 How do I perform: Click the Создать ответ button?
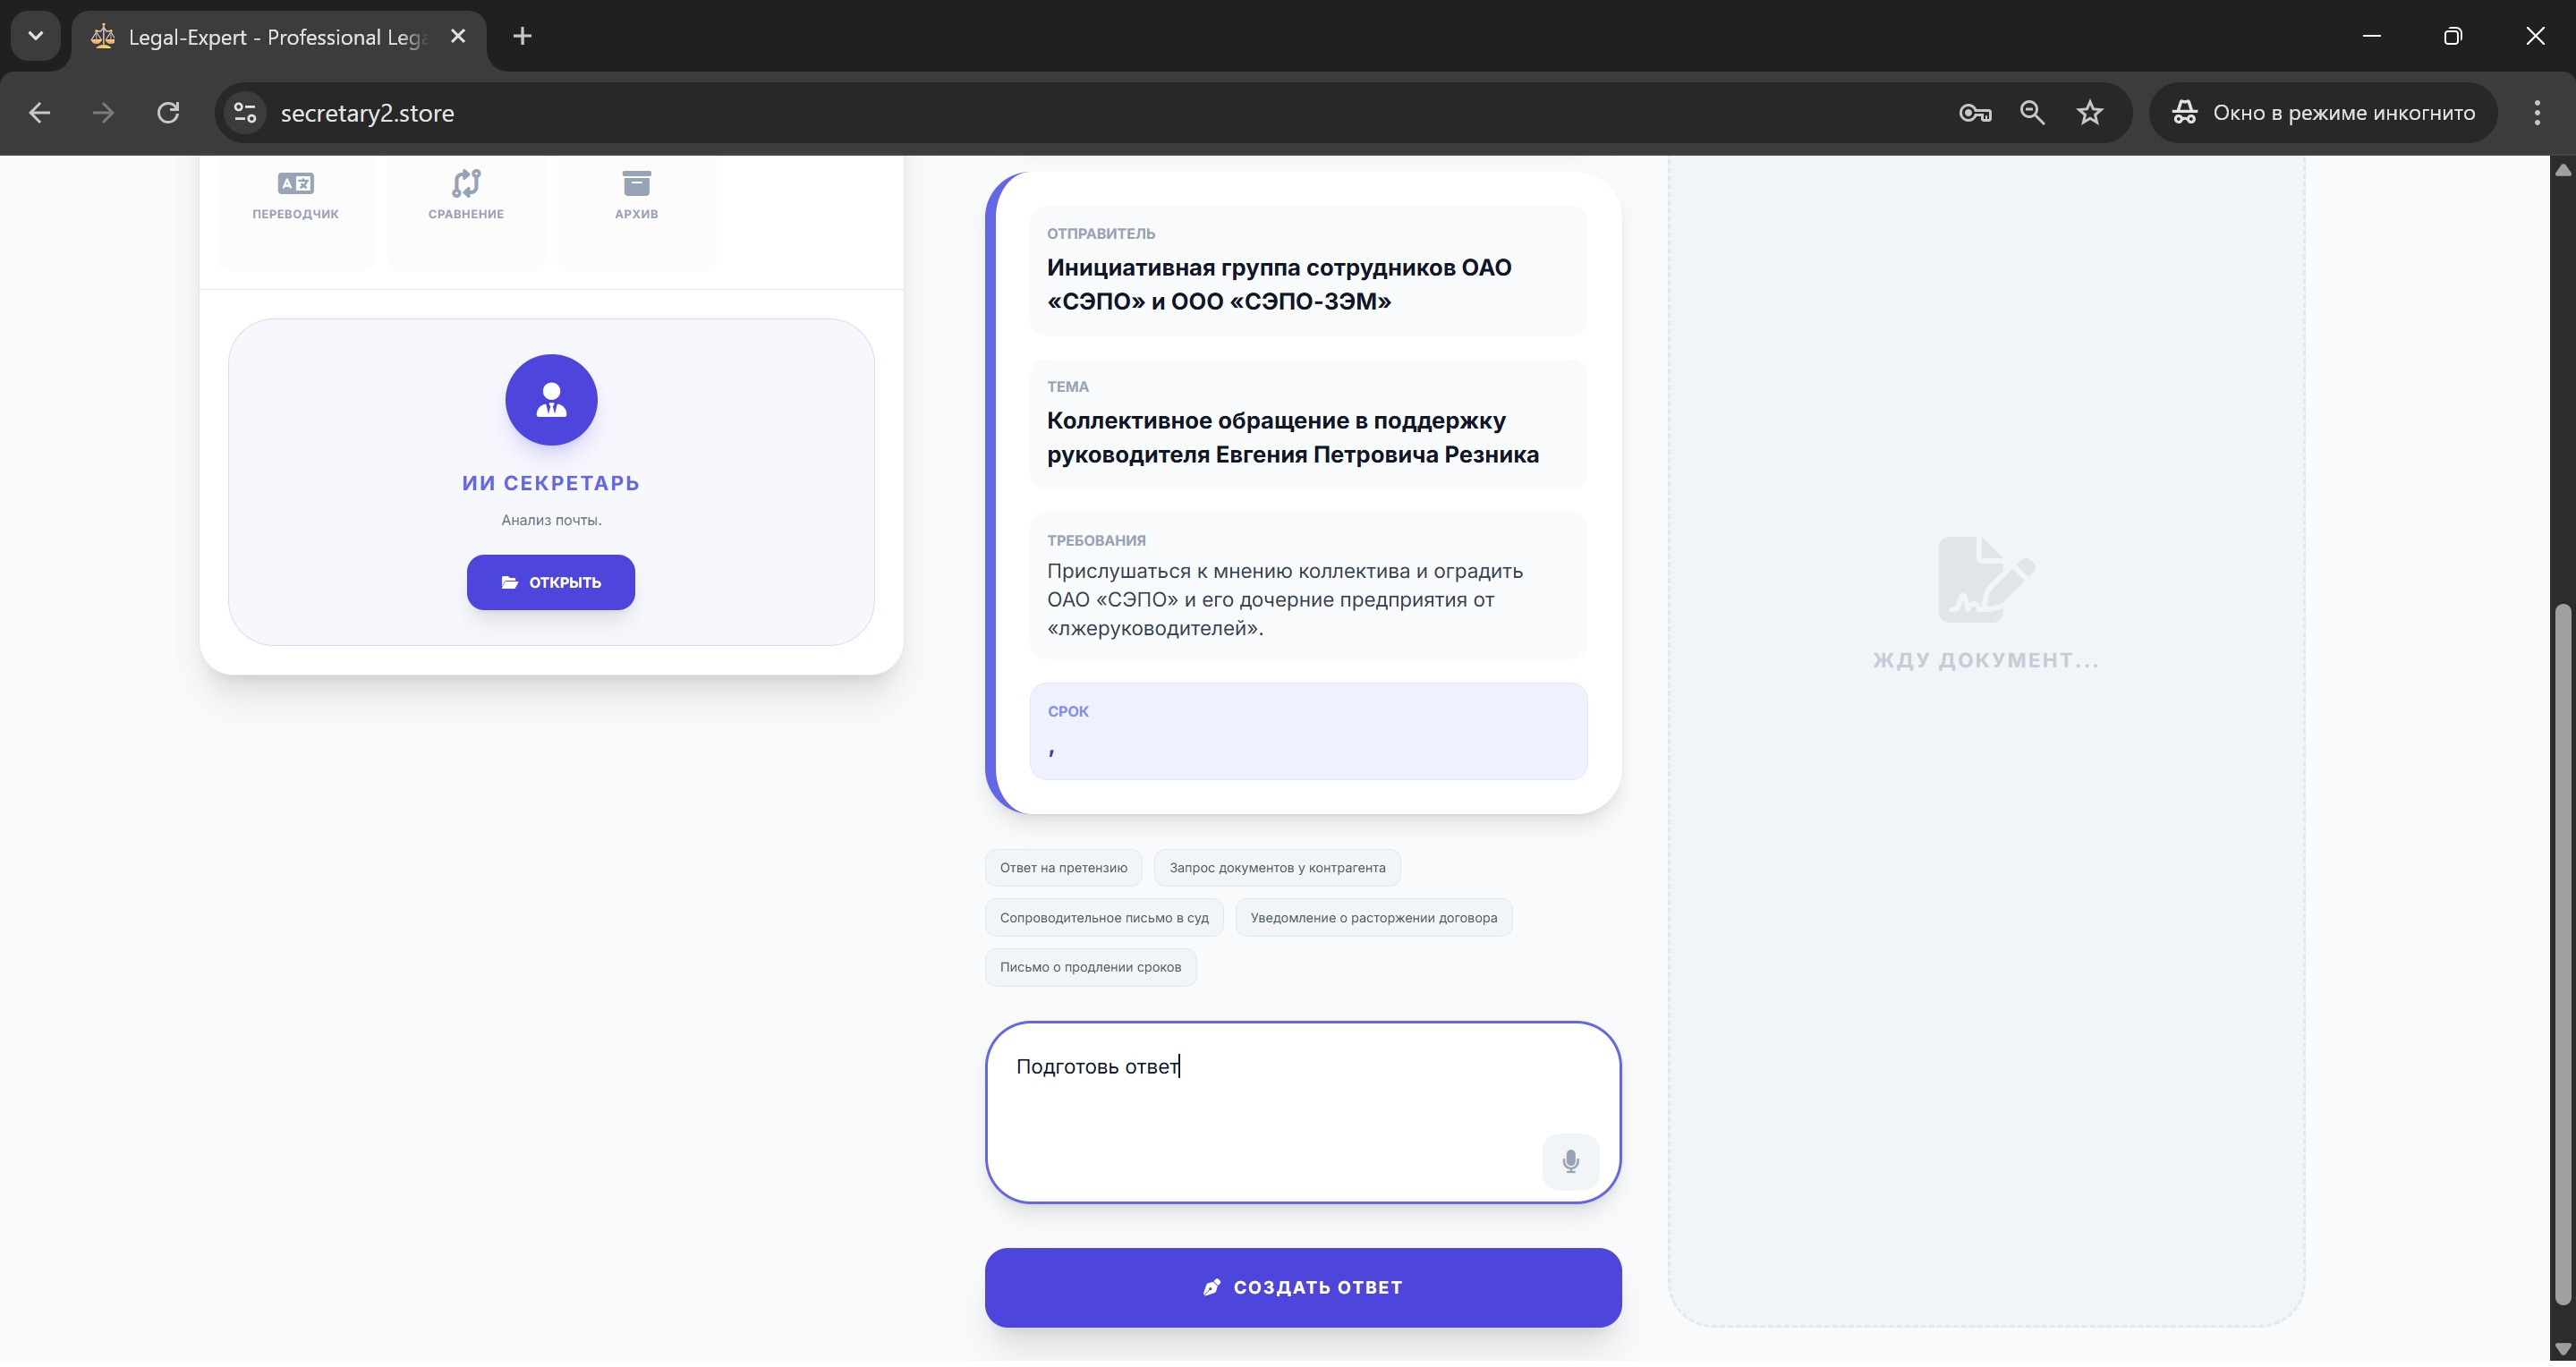[1302, 1288]
